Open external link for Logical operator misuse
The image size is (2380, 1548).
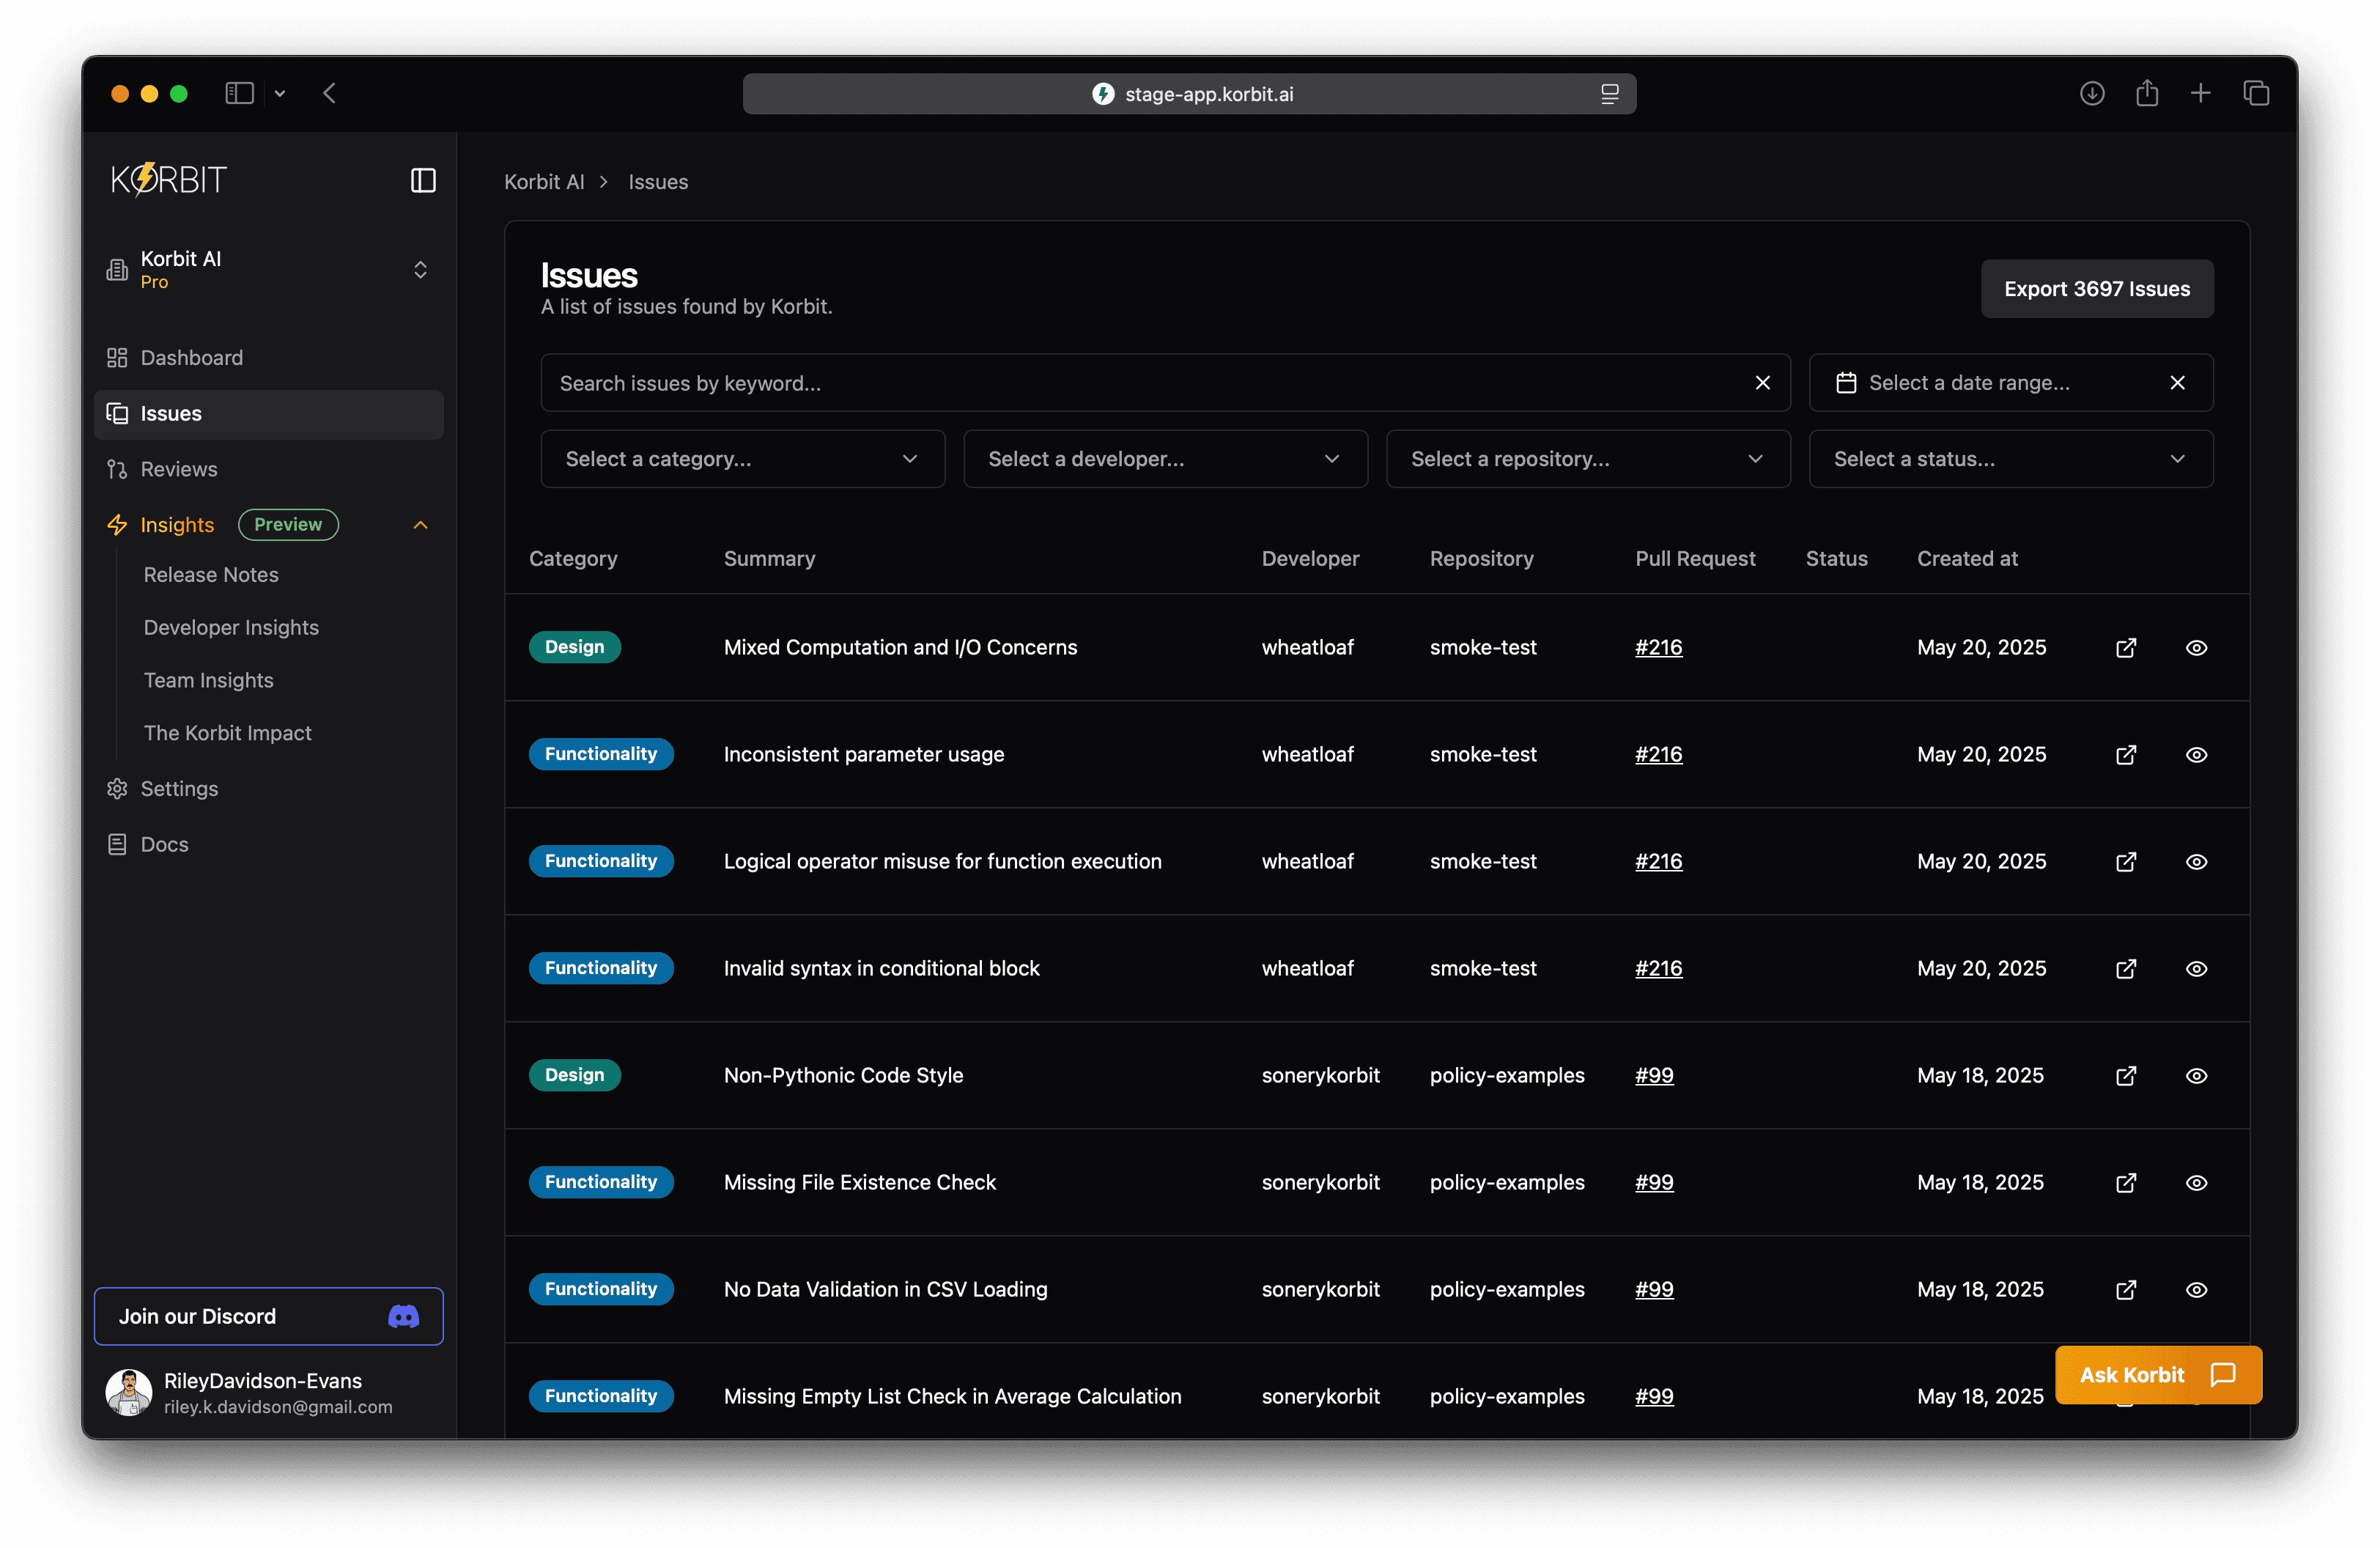pos(2126,862)
